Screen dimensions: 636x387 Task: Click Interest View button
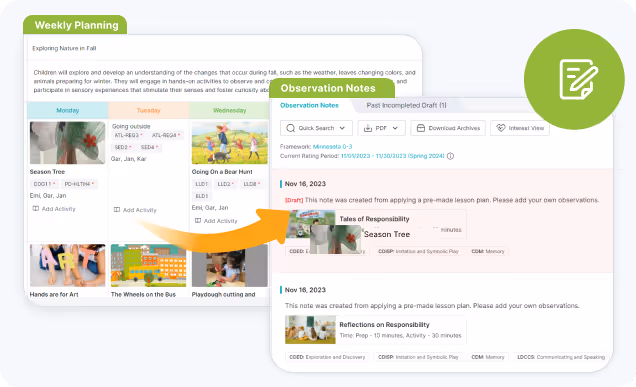520,128
